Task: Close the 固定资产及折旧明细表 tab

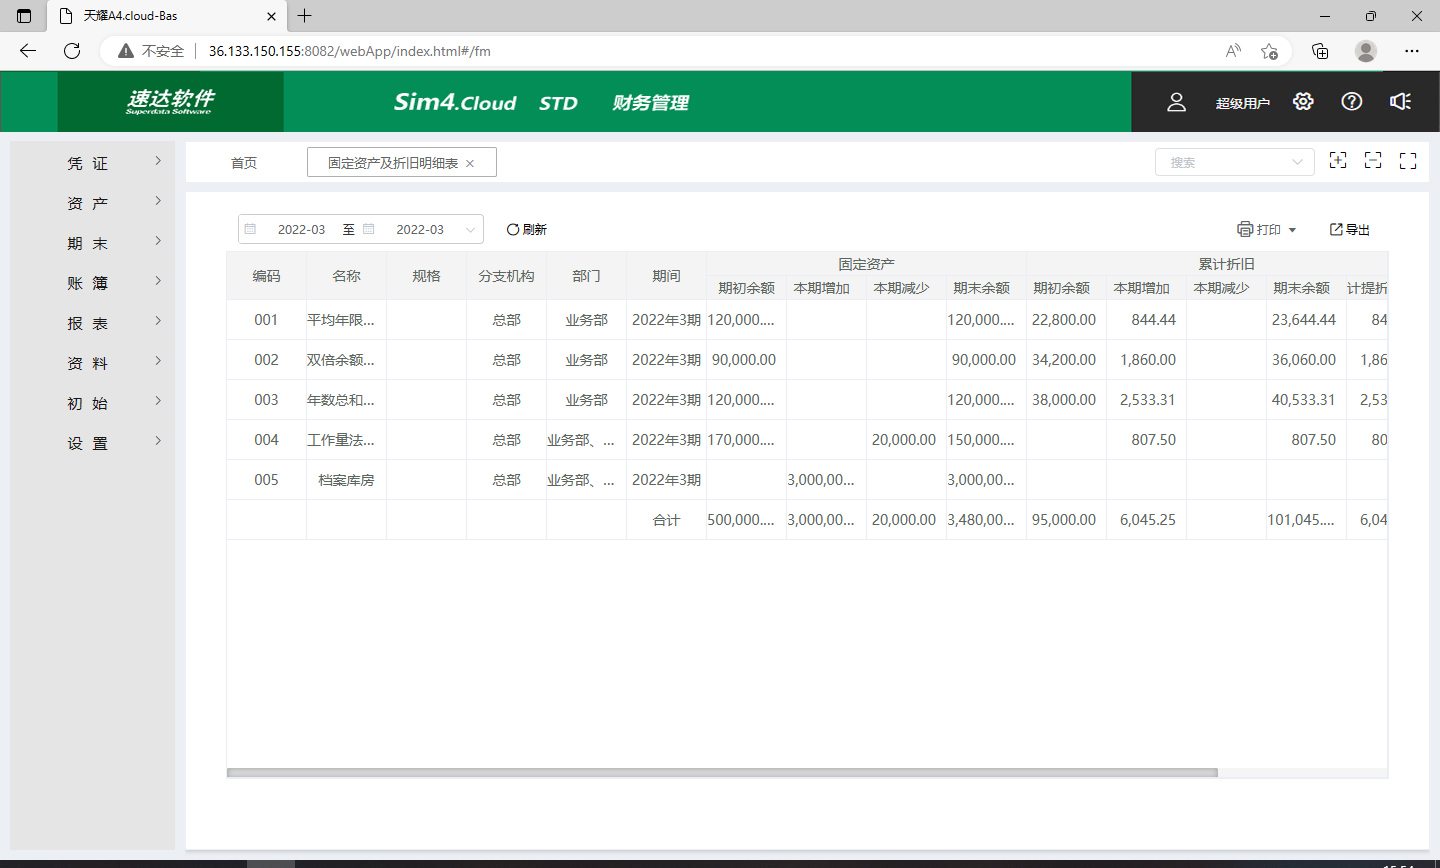Action: [x=470, y=163]
